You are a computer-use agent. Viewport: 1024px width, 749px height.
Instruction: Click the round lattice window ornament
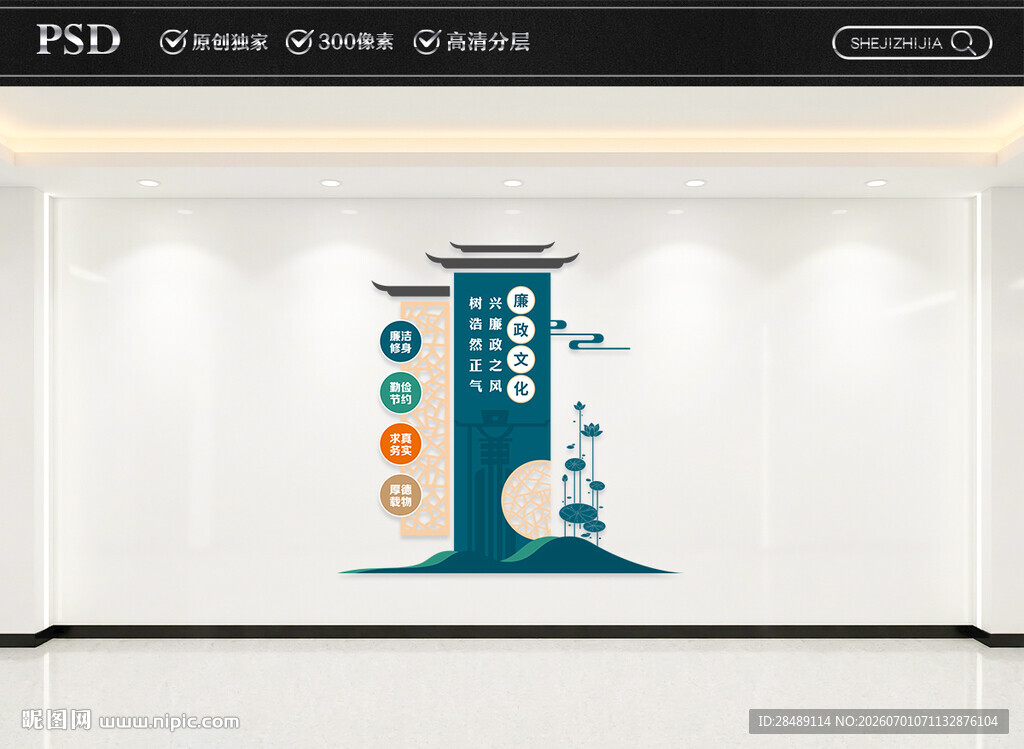[x=526, y=500]
